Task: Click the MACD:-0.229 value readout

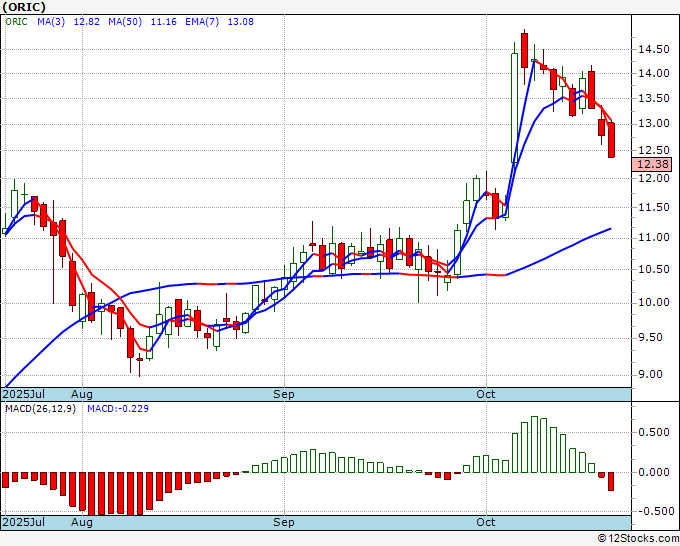Action: click(x=118, y=409)
